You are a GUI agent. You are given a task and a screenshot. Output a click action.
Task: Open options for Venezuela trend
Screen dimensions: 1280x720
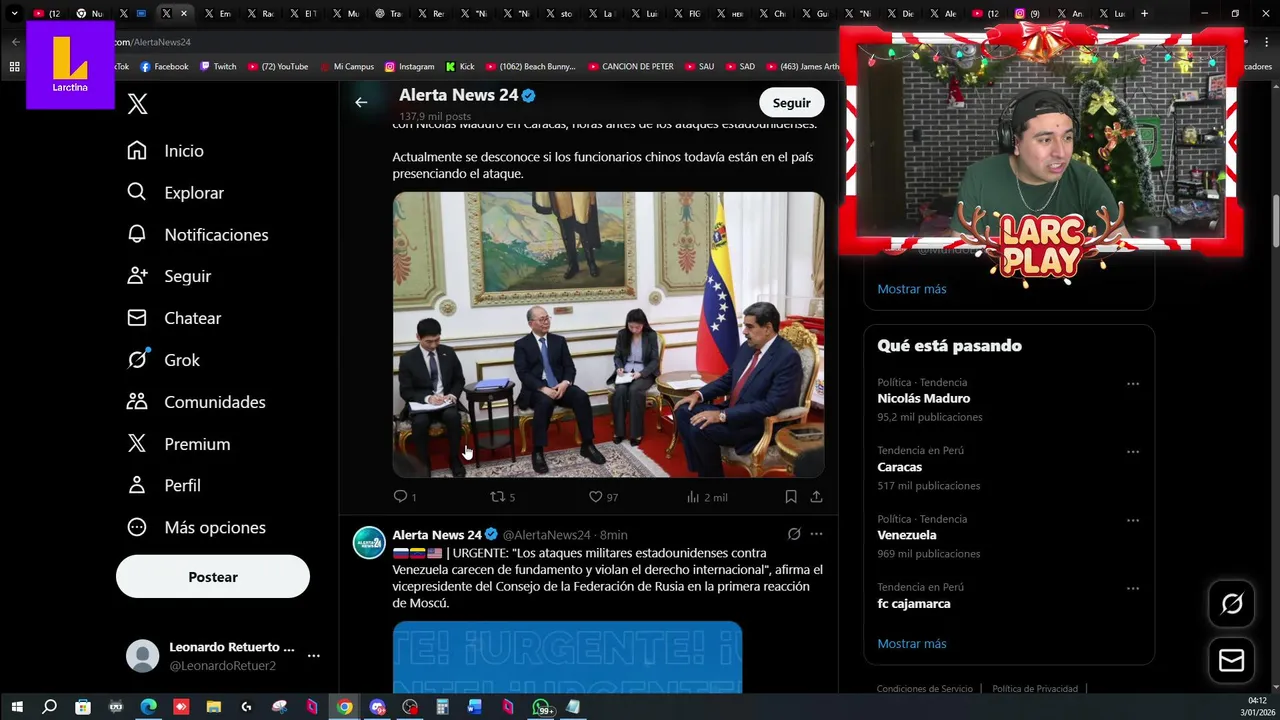[1133, 520]
